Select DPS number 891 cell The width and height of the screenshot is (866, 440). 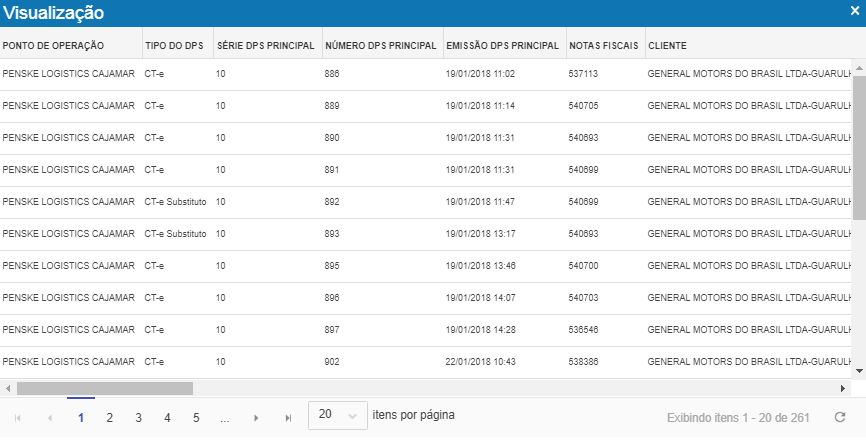332,169
